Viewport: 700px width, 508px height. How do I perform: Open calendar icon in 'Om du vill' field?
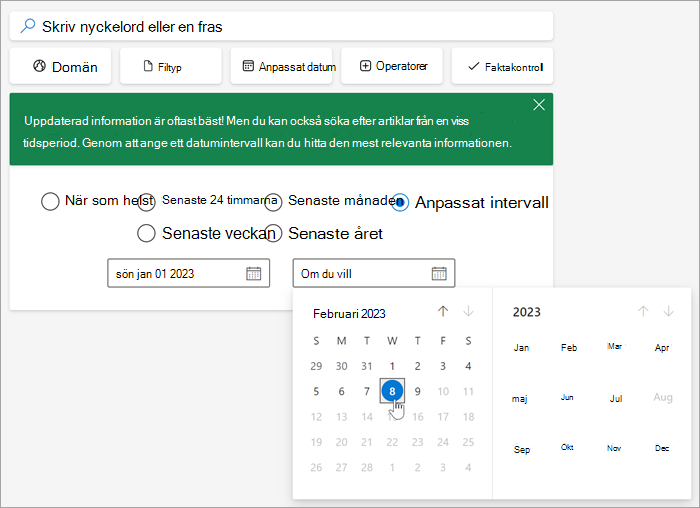(439, 273)
